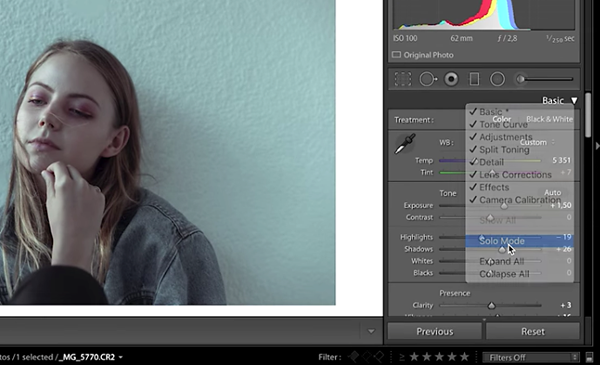The image size is (600, 365).
Task: Click the Clarity value +3
Action: pos(566,305)
